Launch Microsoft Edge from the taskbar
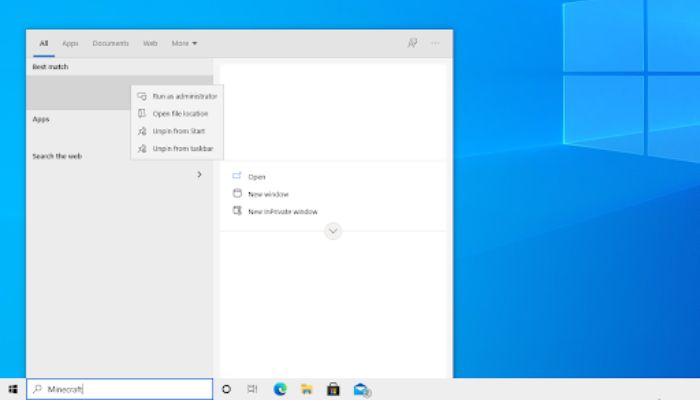Screen dimensions: 700x400 click(280, 389)
